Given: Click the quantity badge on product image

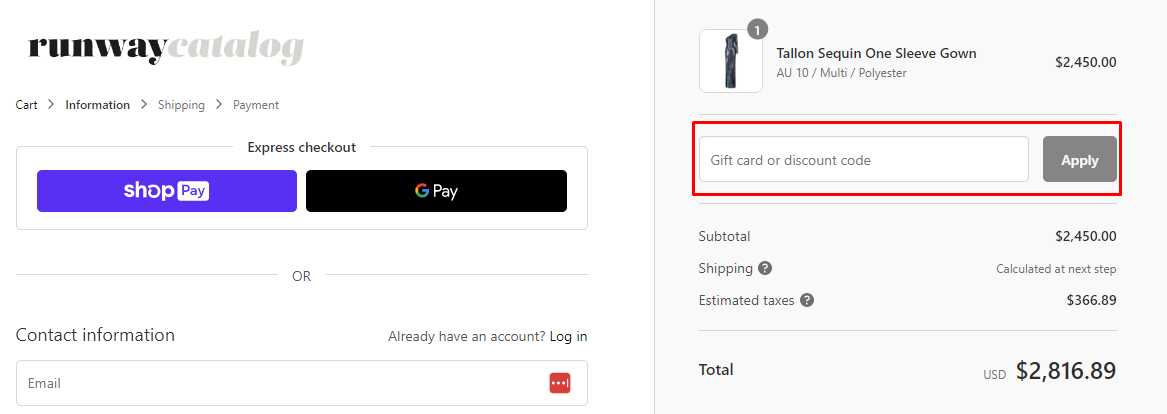Looking at the screenshot, I should (x=758, y=29).
